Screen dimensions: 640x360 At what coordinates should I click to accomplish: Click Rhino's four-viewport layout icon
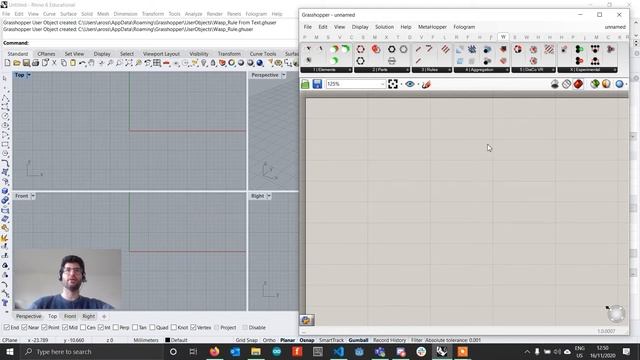coord(157,63)
